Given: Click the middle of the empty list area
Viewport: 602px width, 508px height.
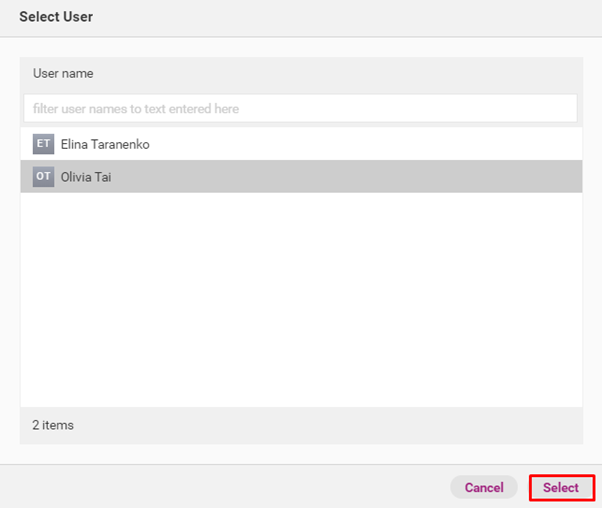Looking at the screenshot, I should pyautogui.click(x=300, y=300).
